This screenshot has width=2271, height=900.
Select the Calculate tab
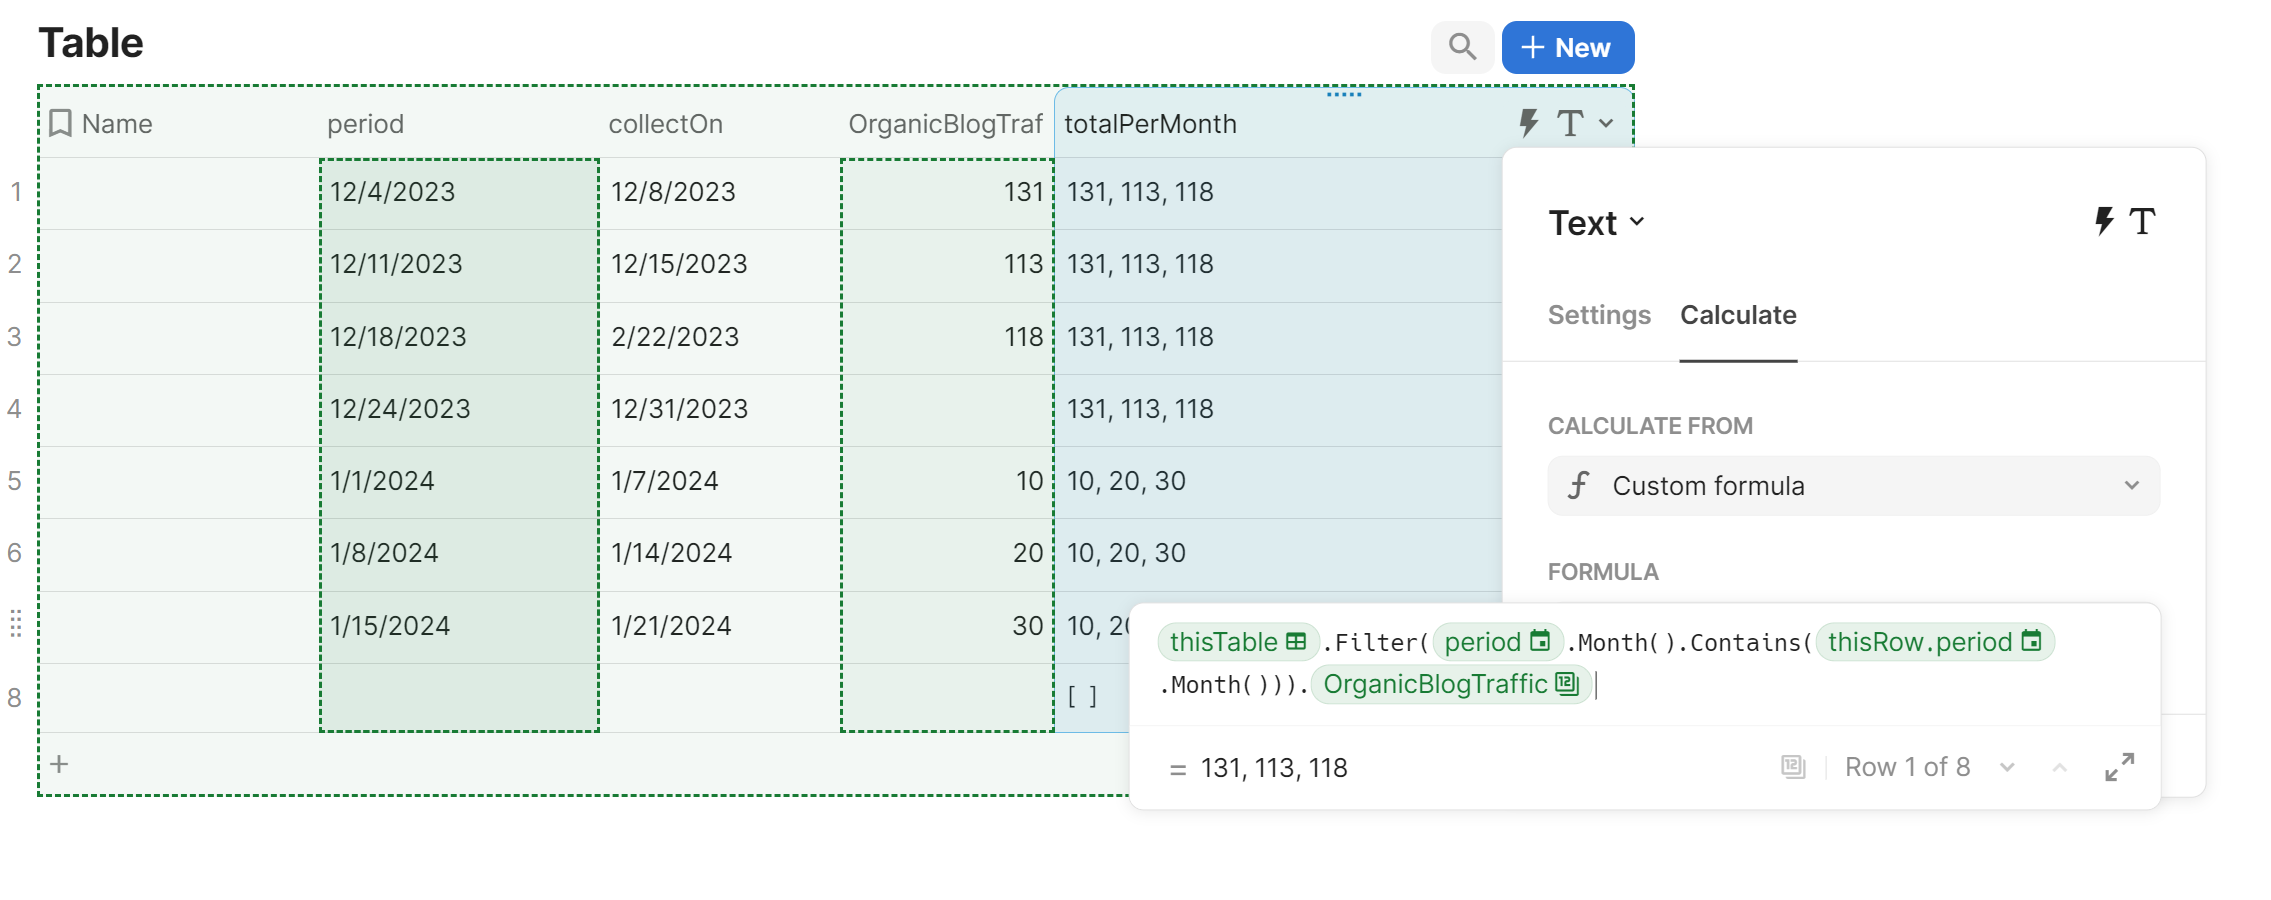tap(1738, 315)
